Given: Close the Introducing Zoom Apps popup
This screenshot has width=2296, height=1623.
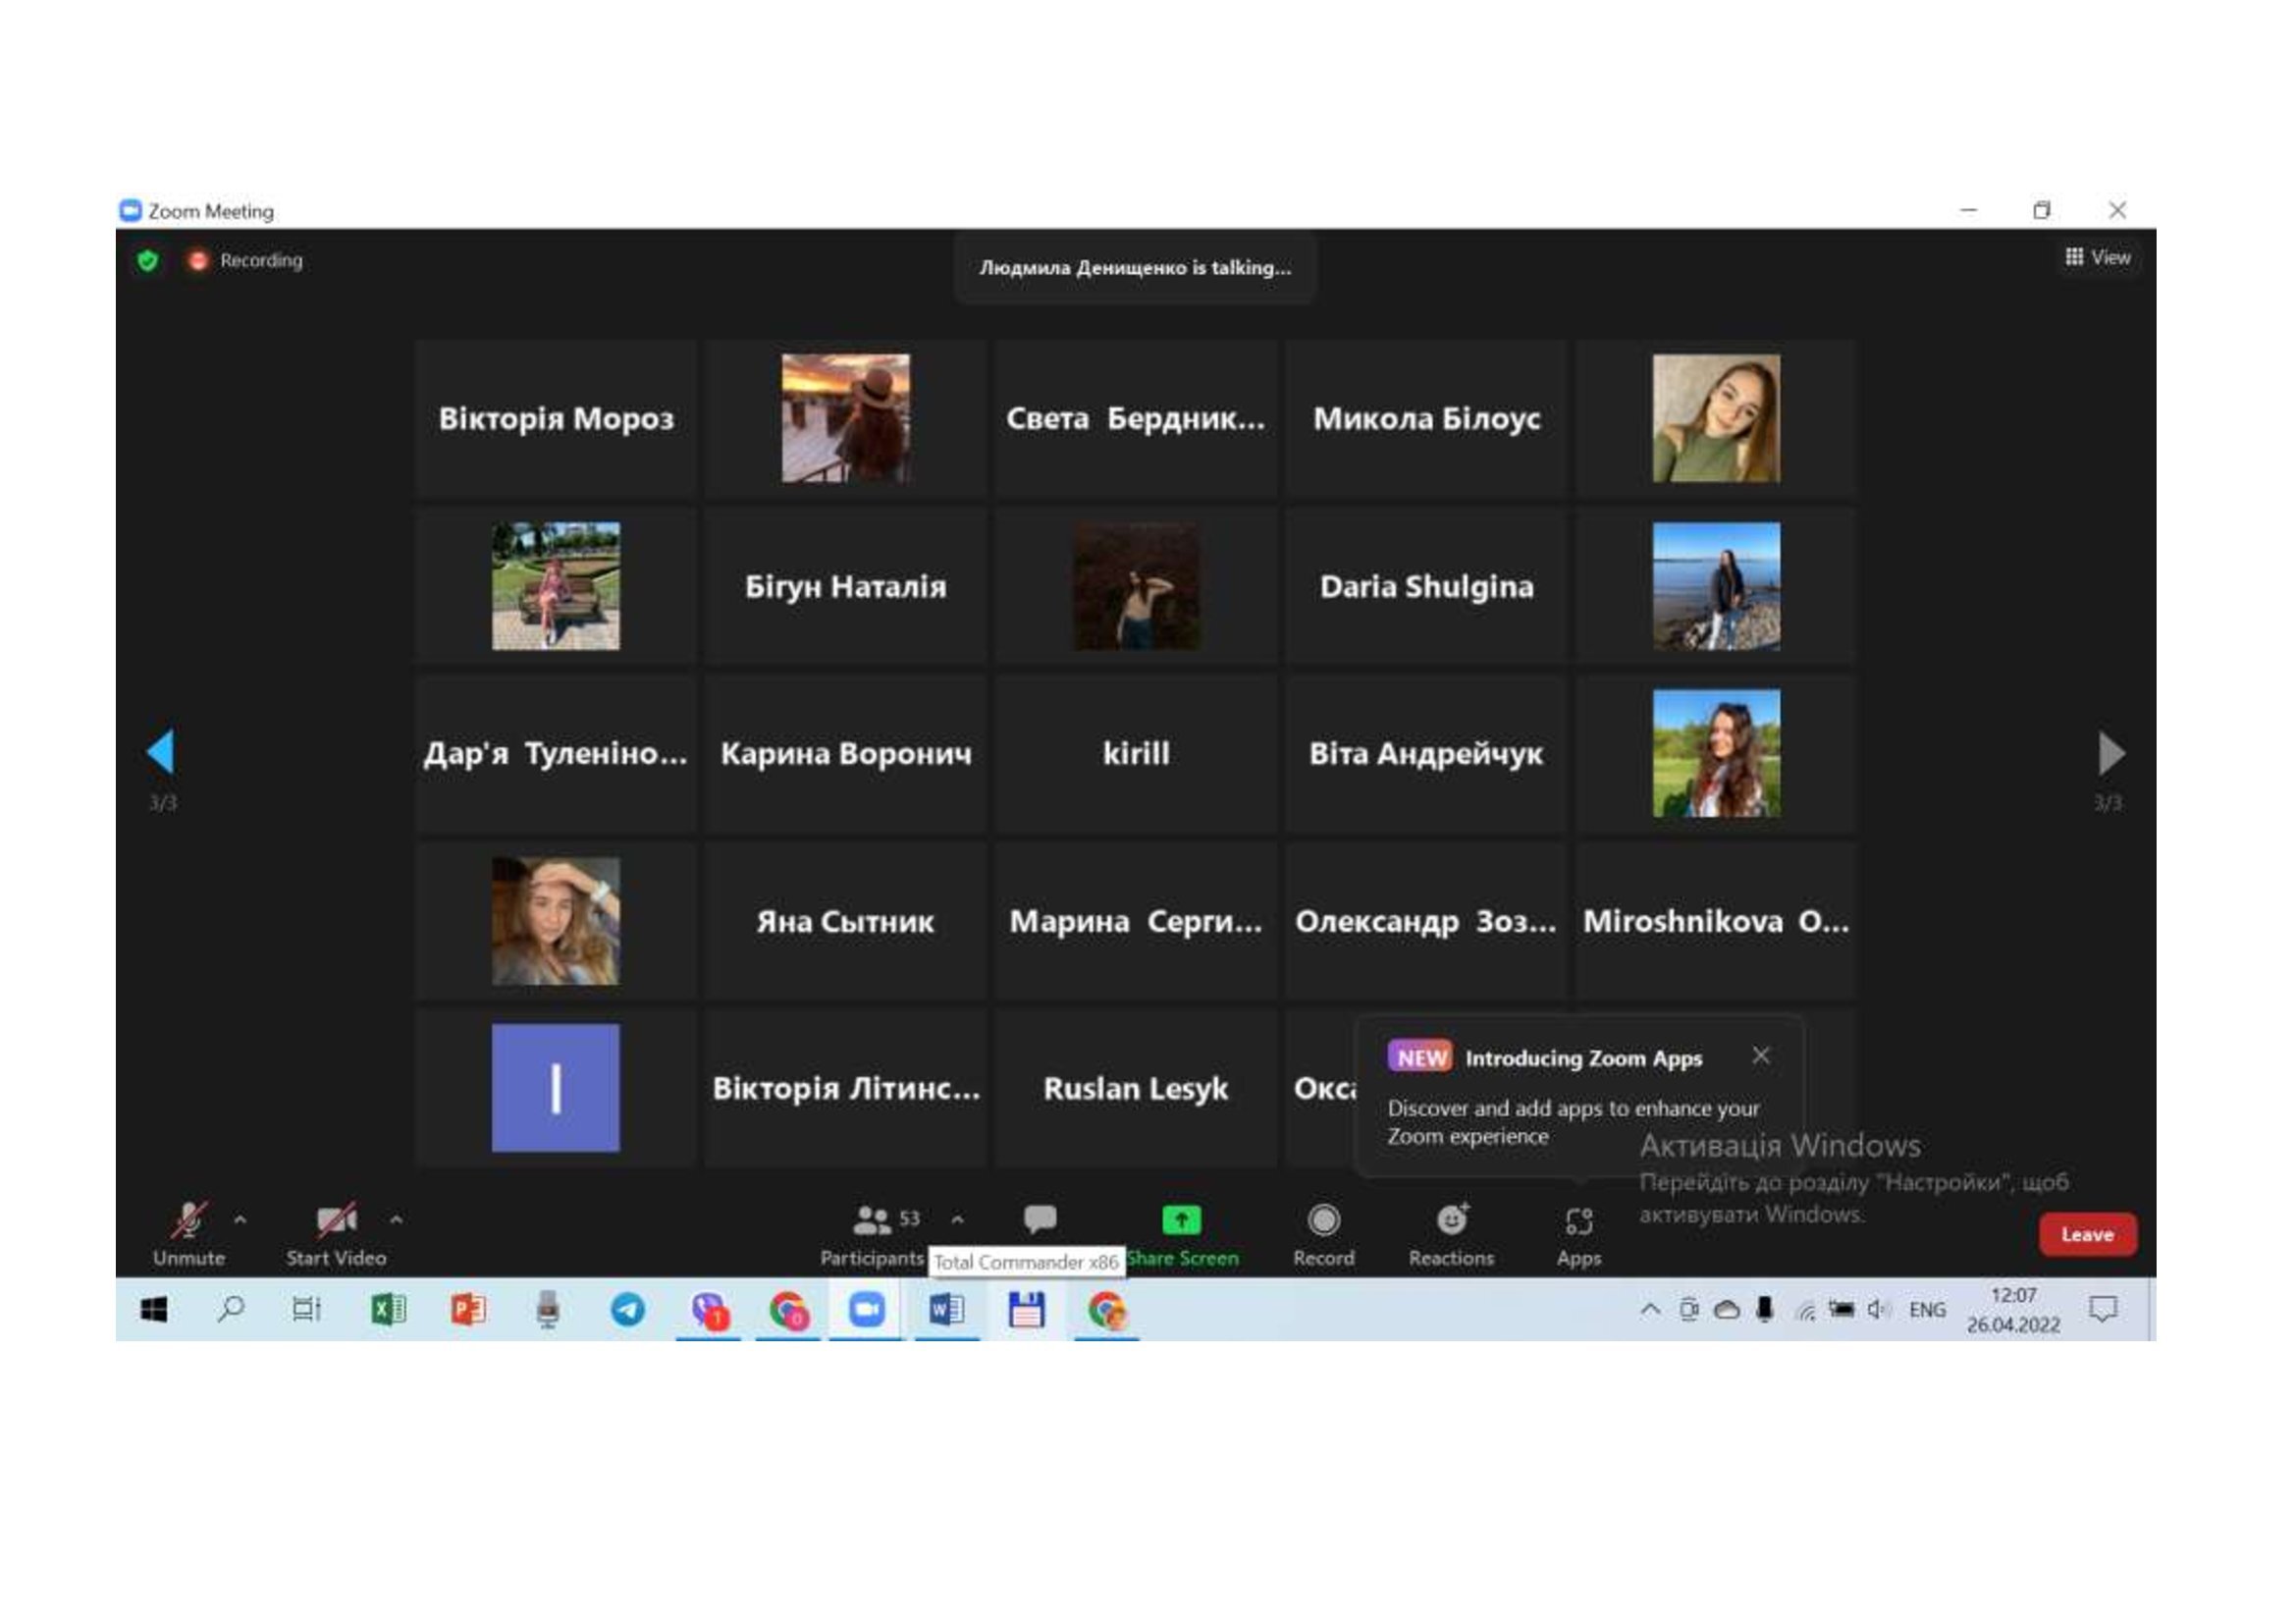Looking at the screenshot, I should tap(1761, 1056).
